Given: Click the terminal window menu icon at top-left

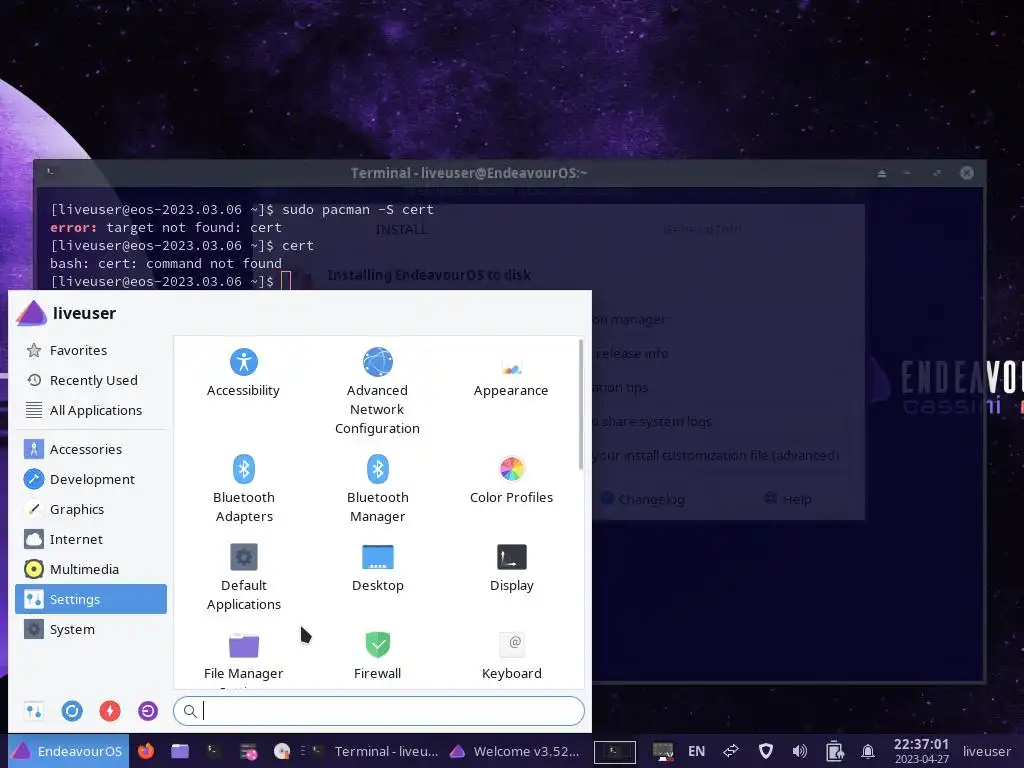Looking at the screenshot, I should (50, 172).
